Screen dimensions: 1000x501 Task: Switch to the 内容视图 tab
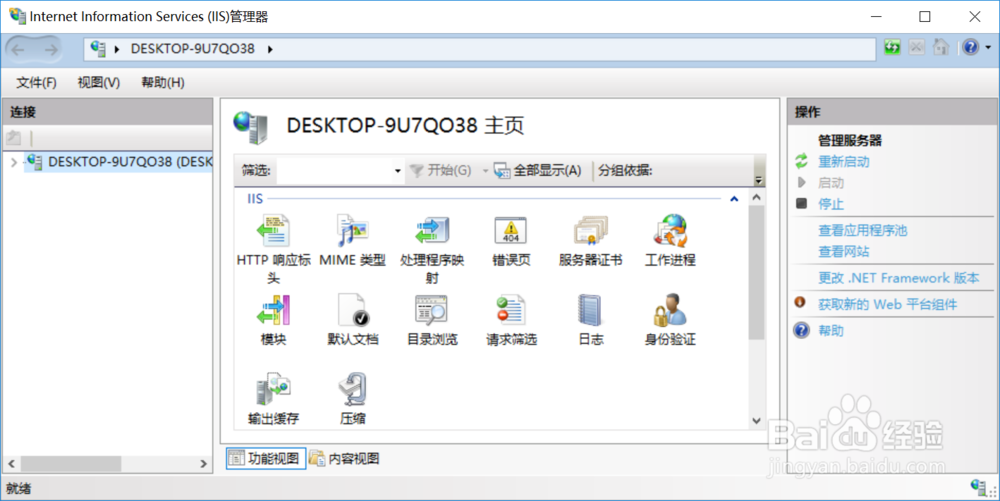[345, 458]
